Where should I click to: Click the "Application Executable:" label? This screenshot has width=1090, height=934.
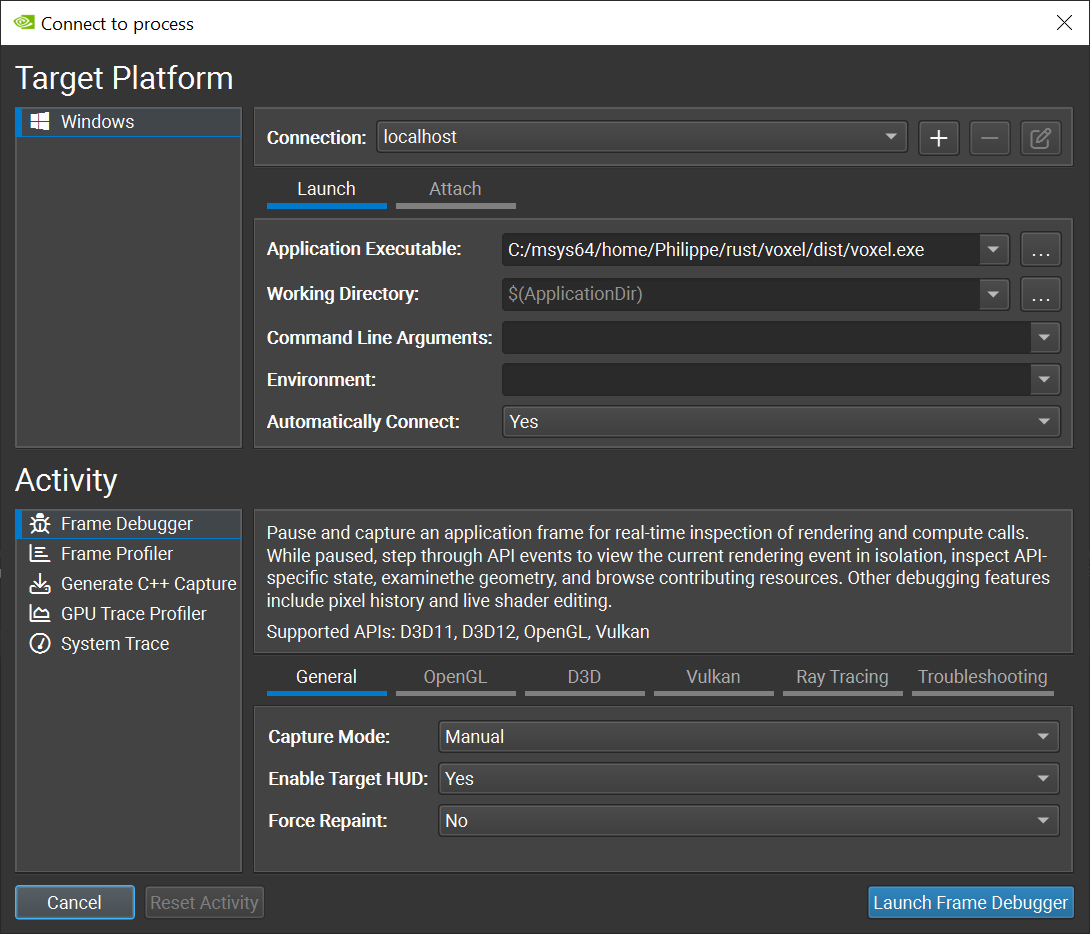click(364, 249)
